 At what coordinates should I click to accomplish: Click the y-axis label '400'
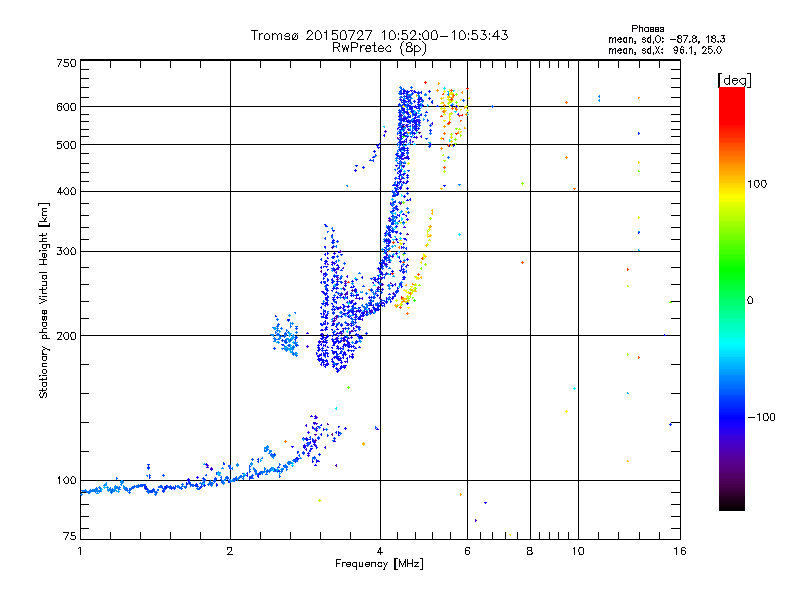pyautogui.click(x=66, y=191)
